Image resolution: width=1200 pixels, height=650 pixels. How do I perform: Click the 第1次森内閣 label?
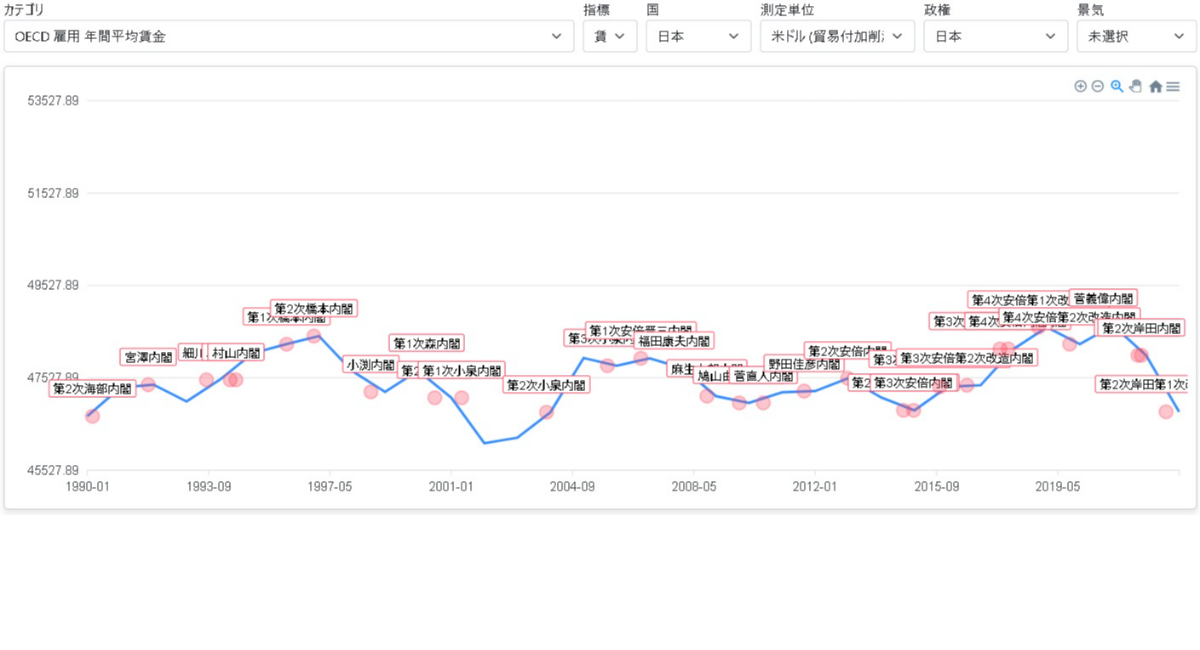pos(427,343)
